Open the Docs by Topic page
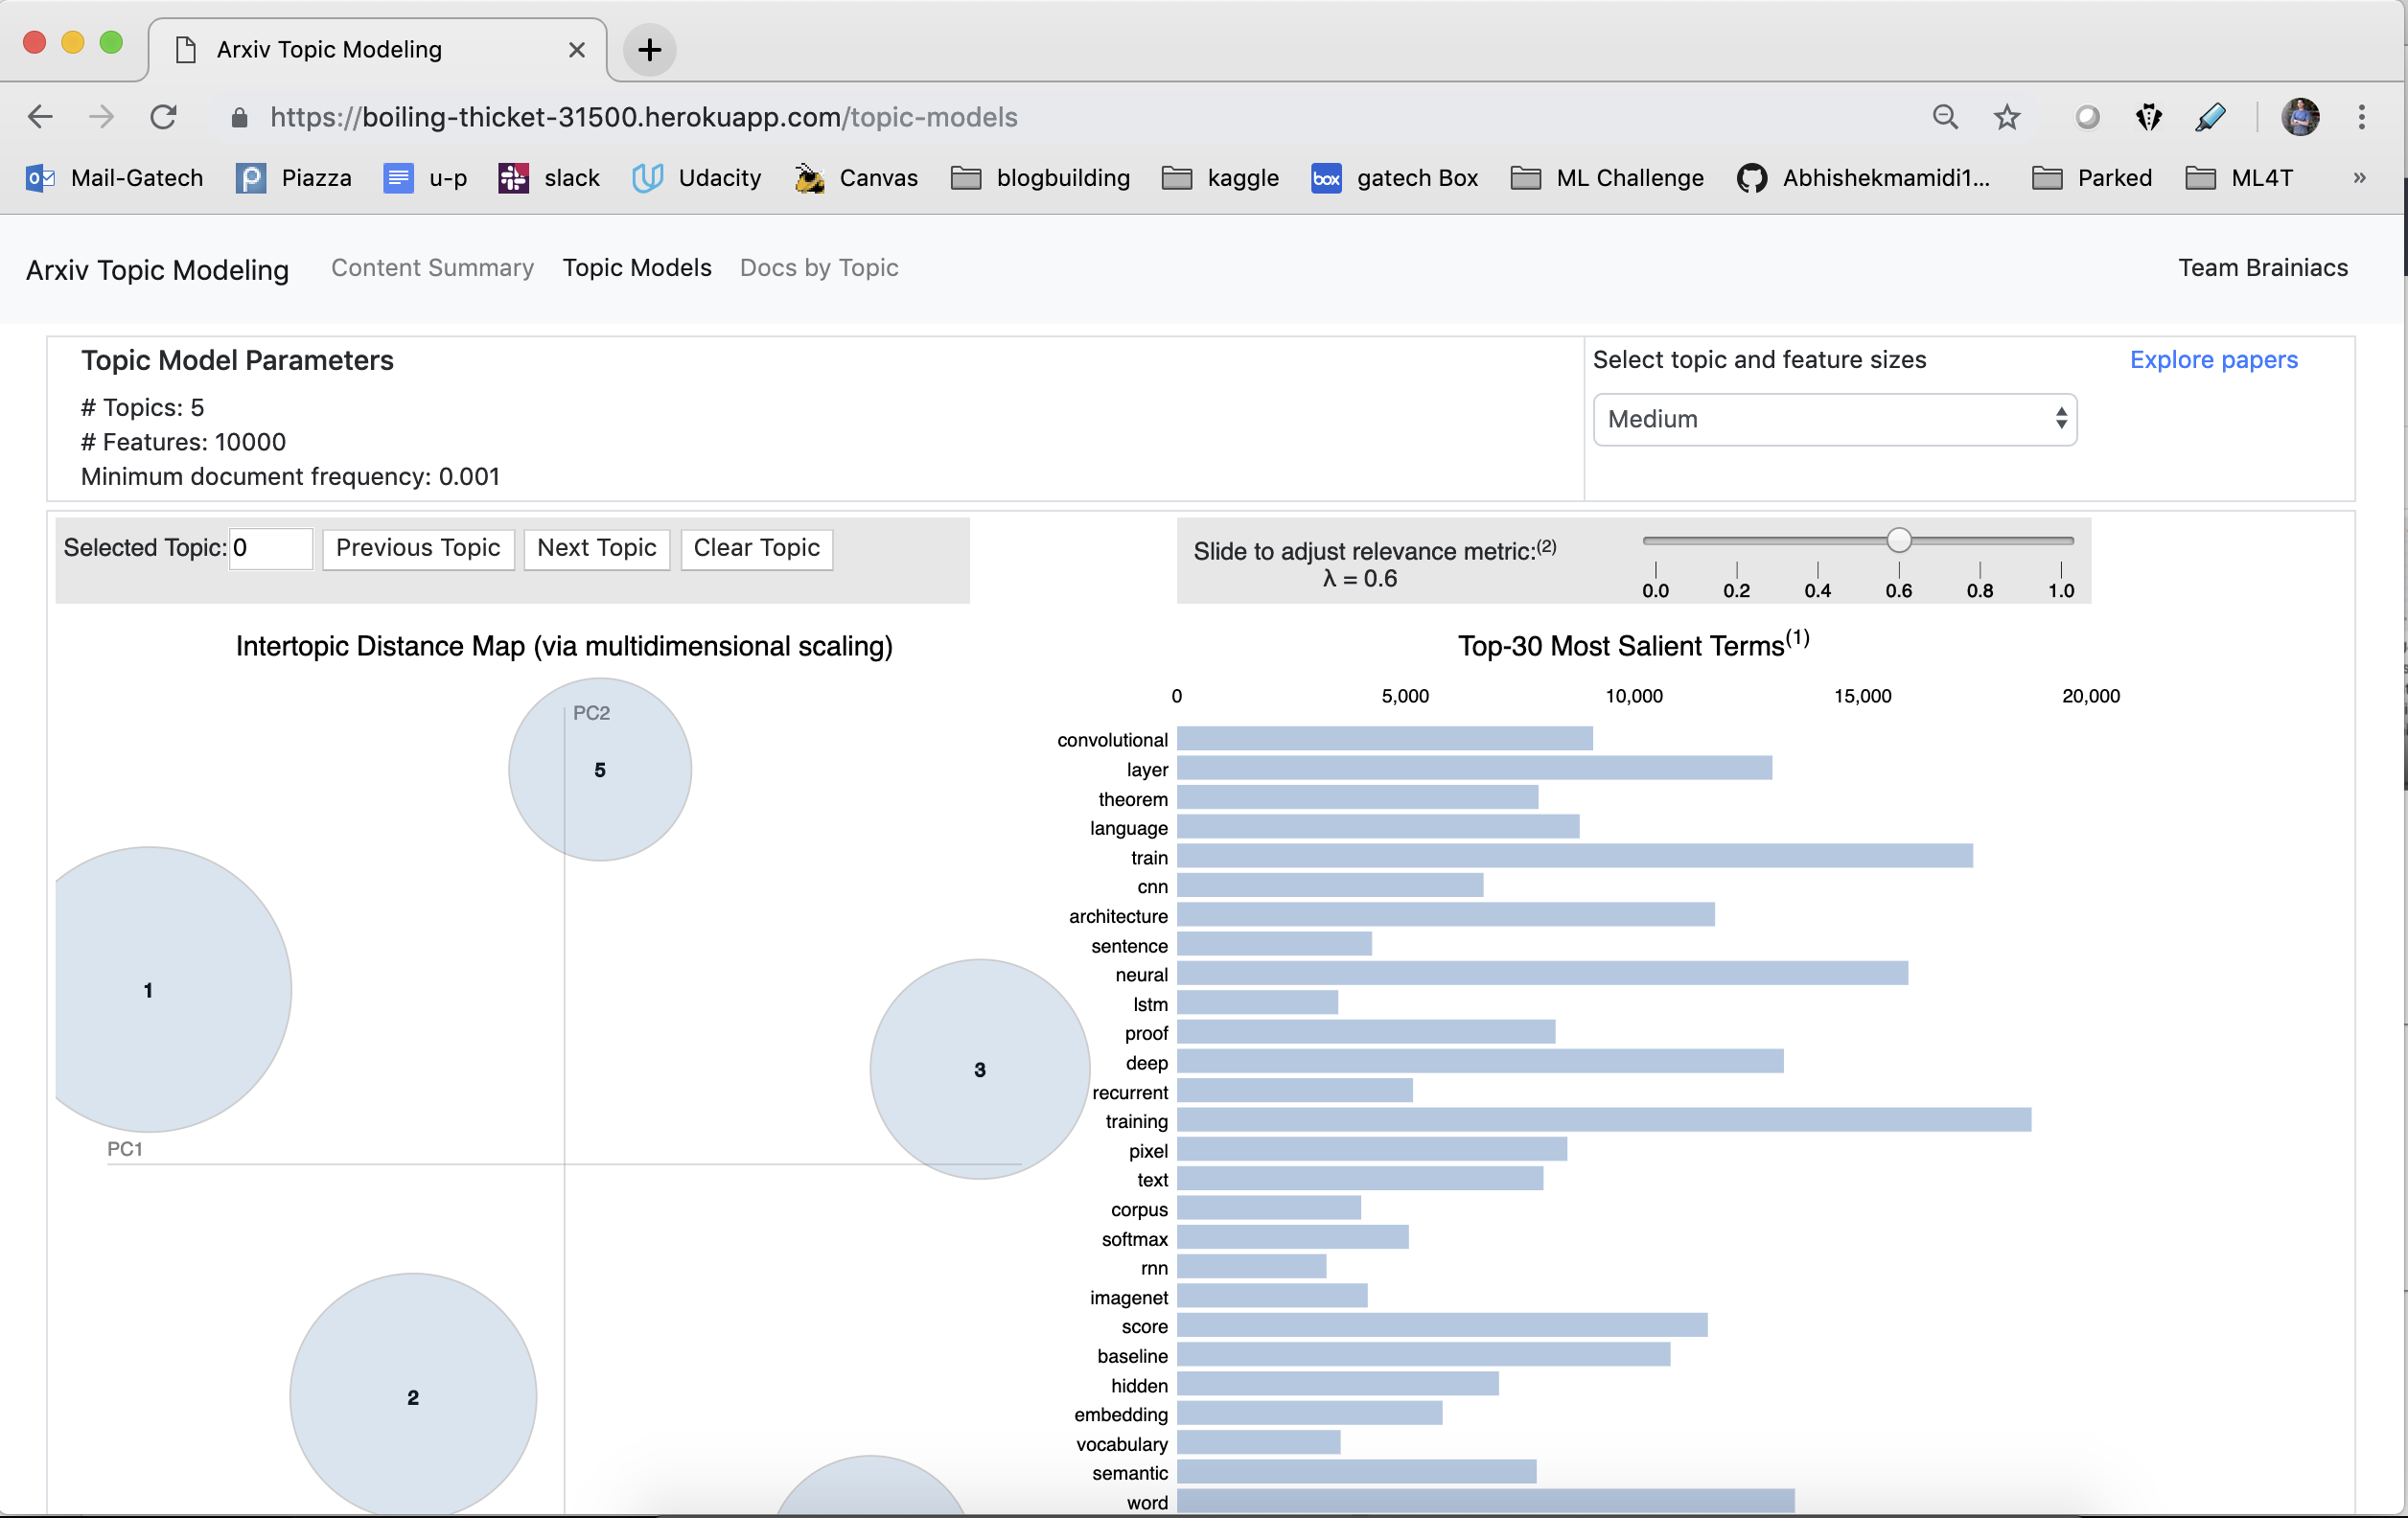The height and width of the screenshot is (1518, 2408). point(818,268)
